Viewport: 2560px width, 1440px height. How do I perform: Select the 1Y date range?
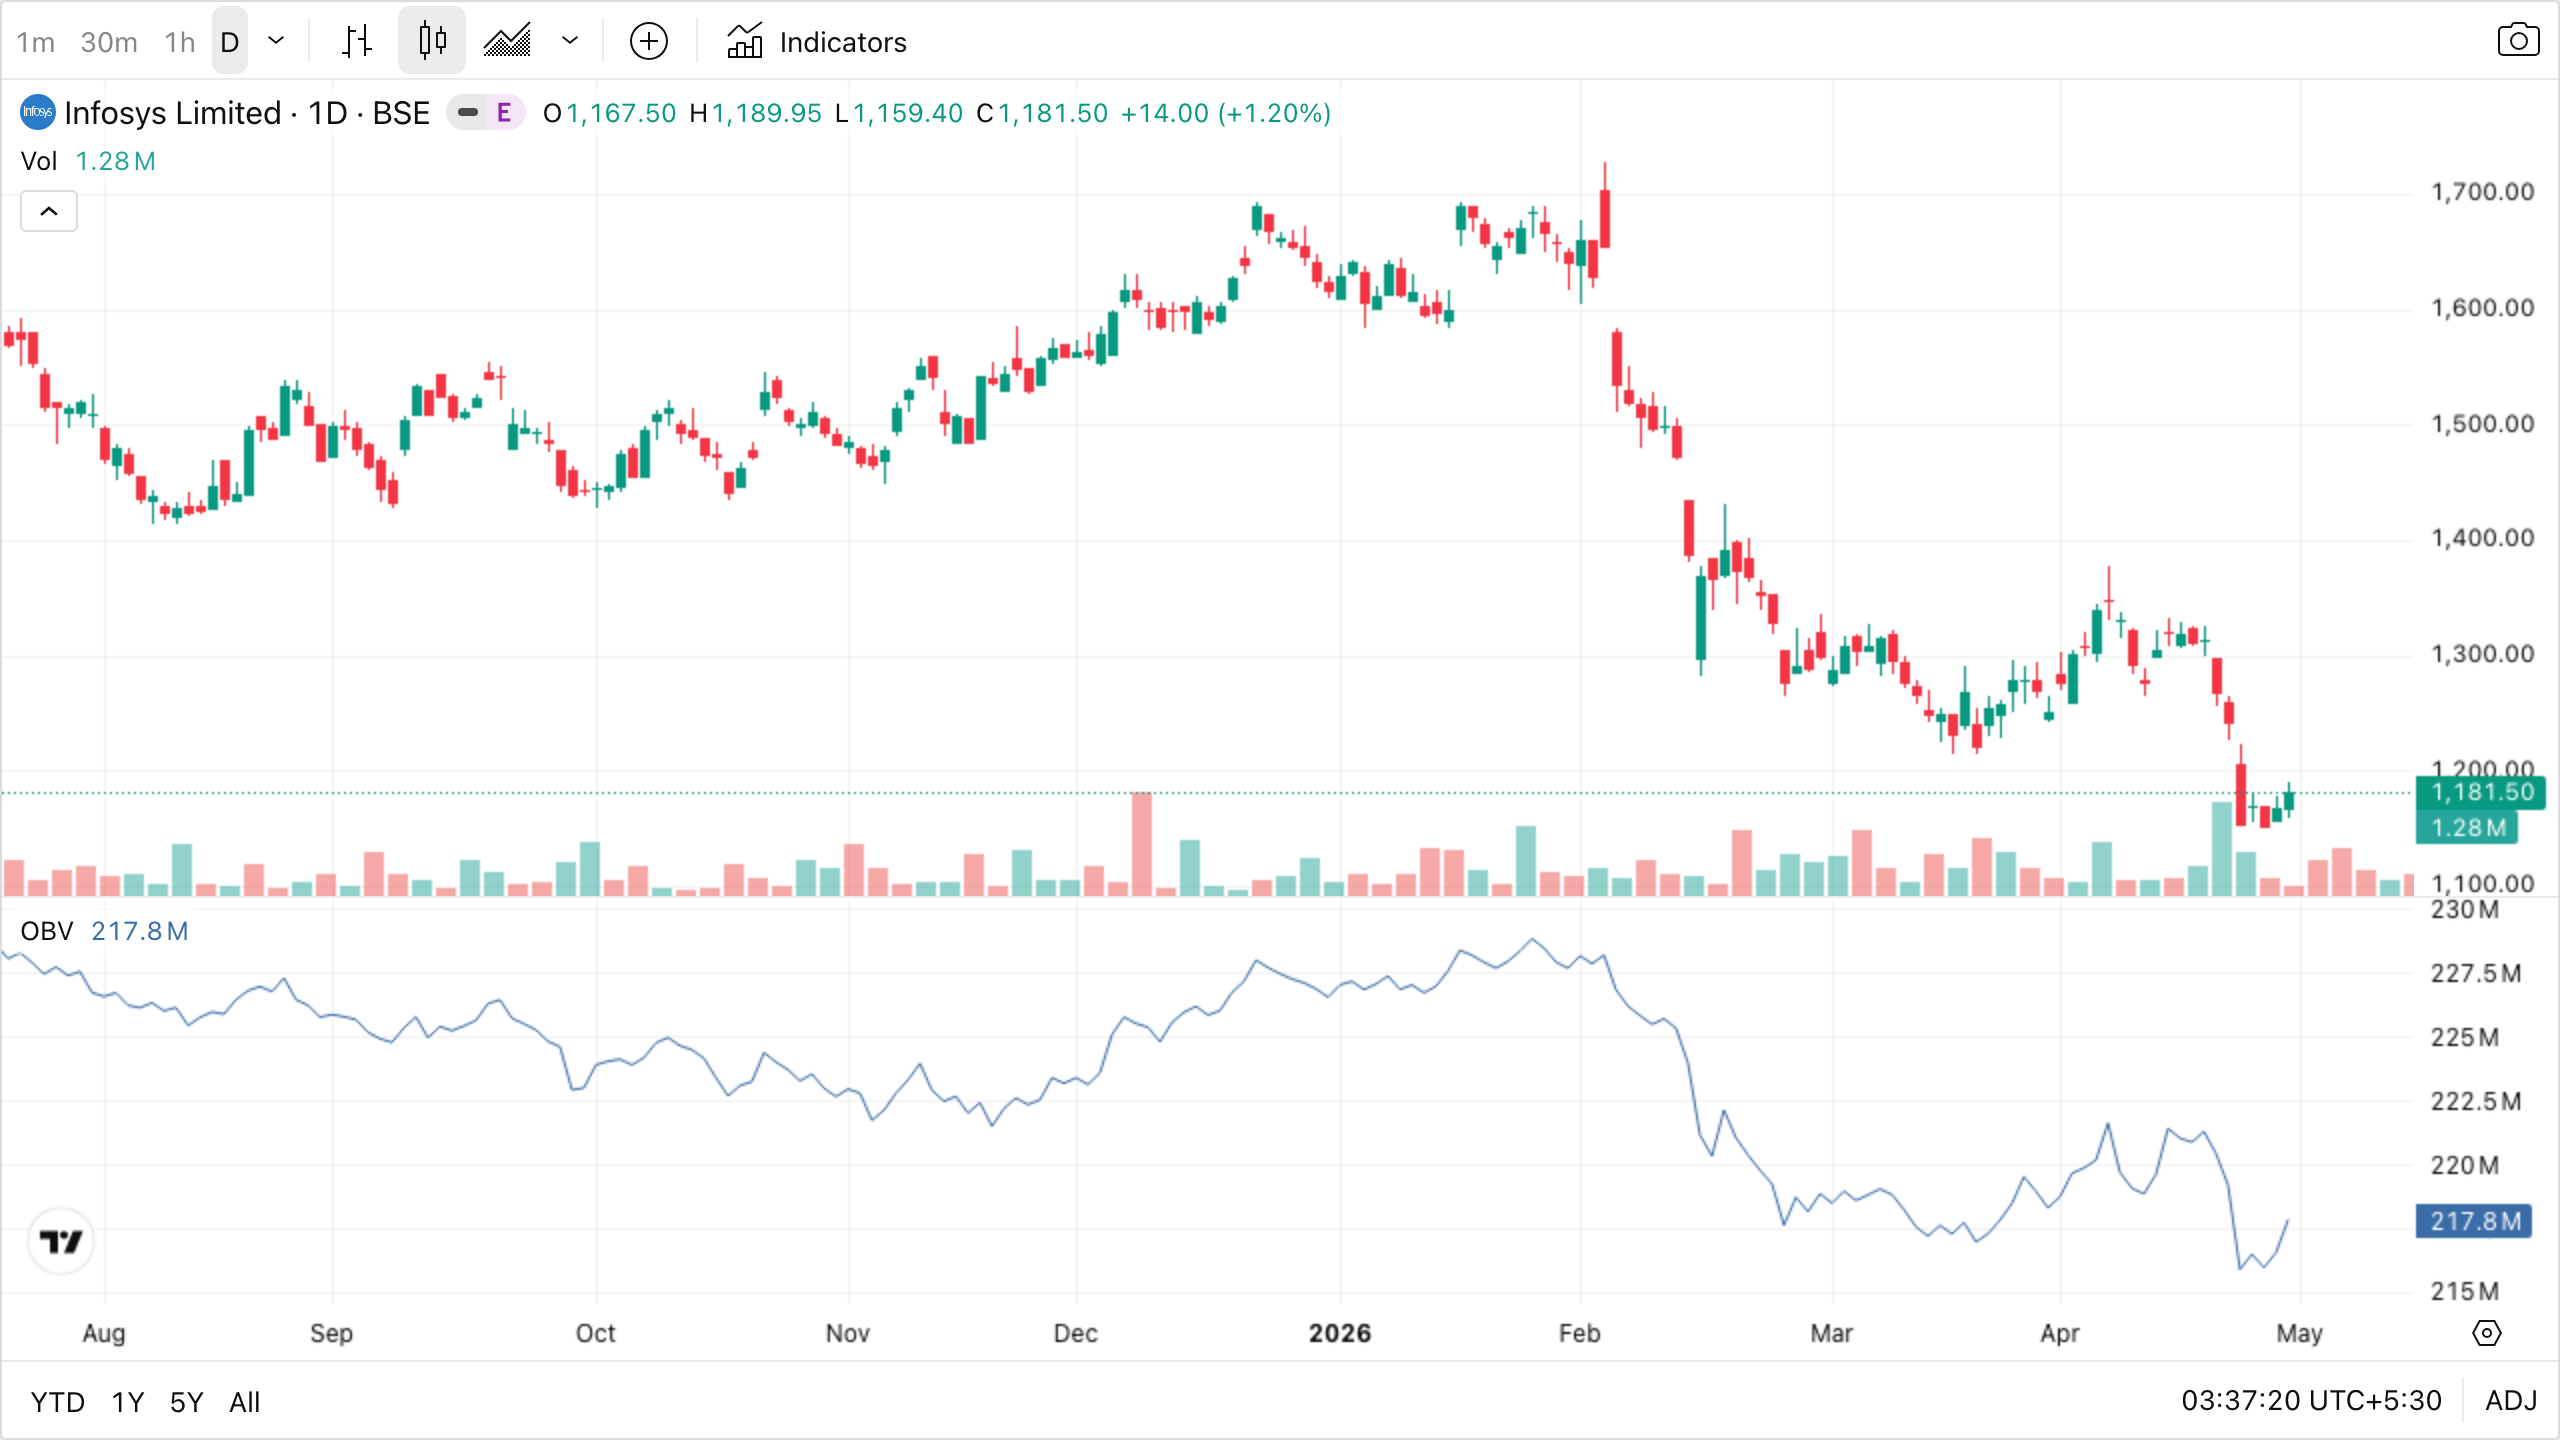coord(128,1402)
